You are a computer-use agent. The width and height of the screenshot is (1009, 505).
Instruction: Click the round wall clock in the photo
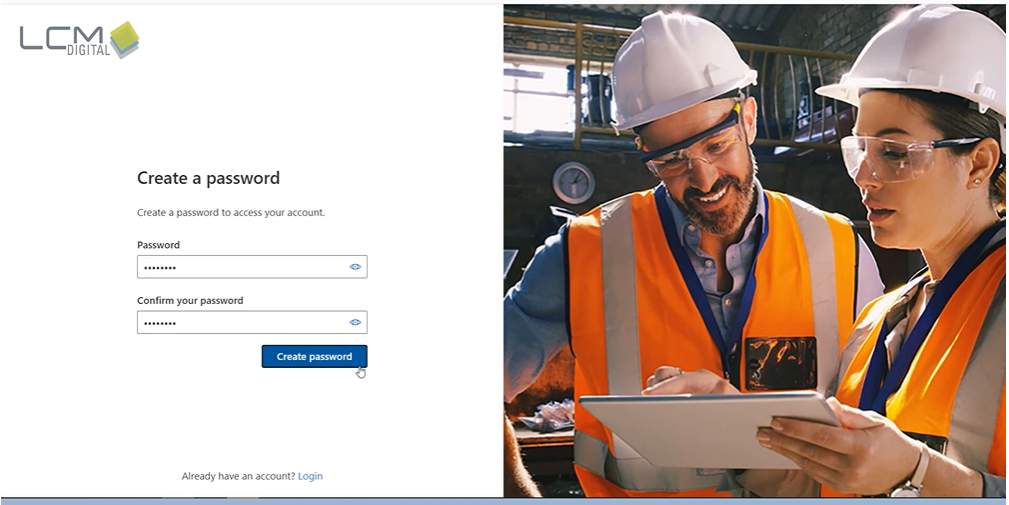click(x=573, y=183)
